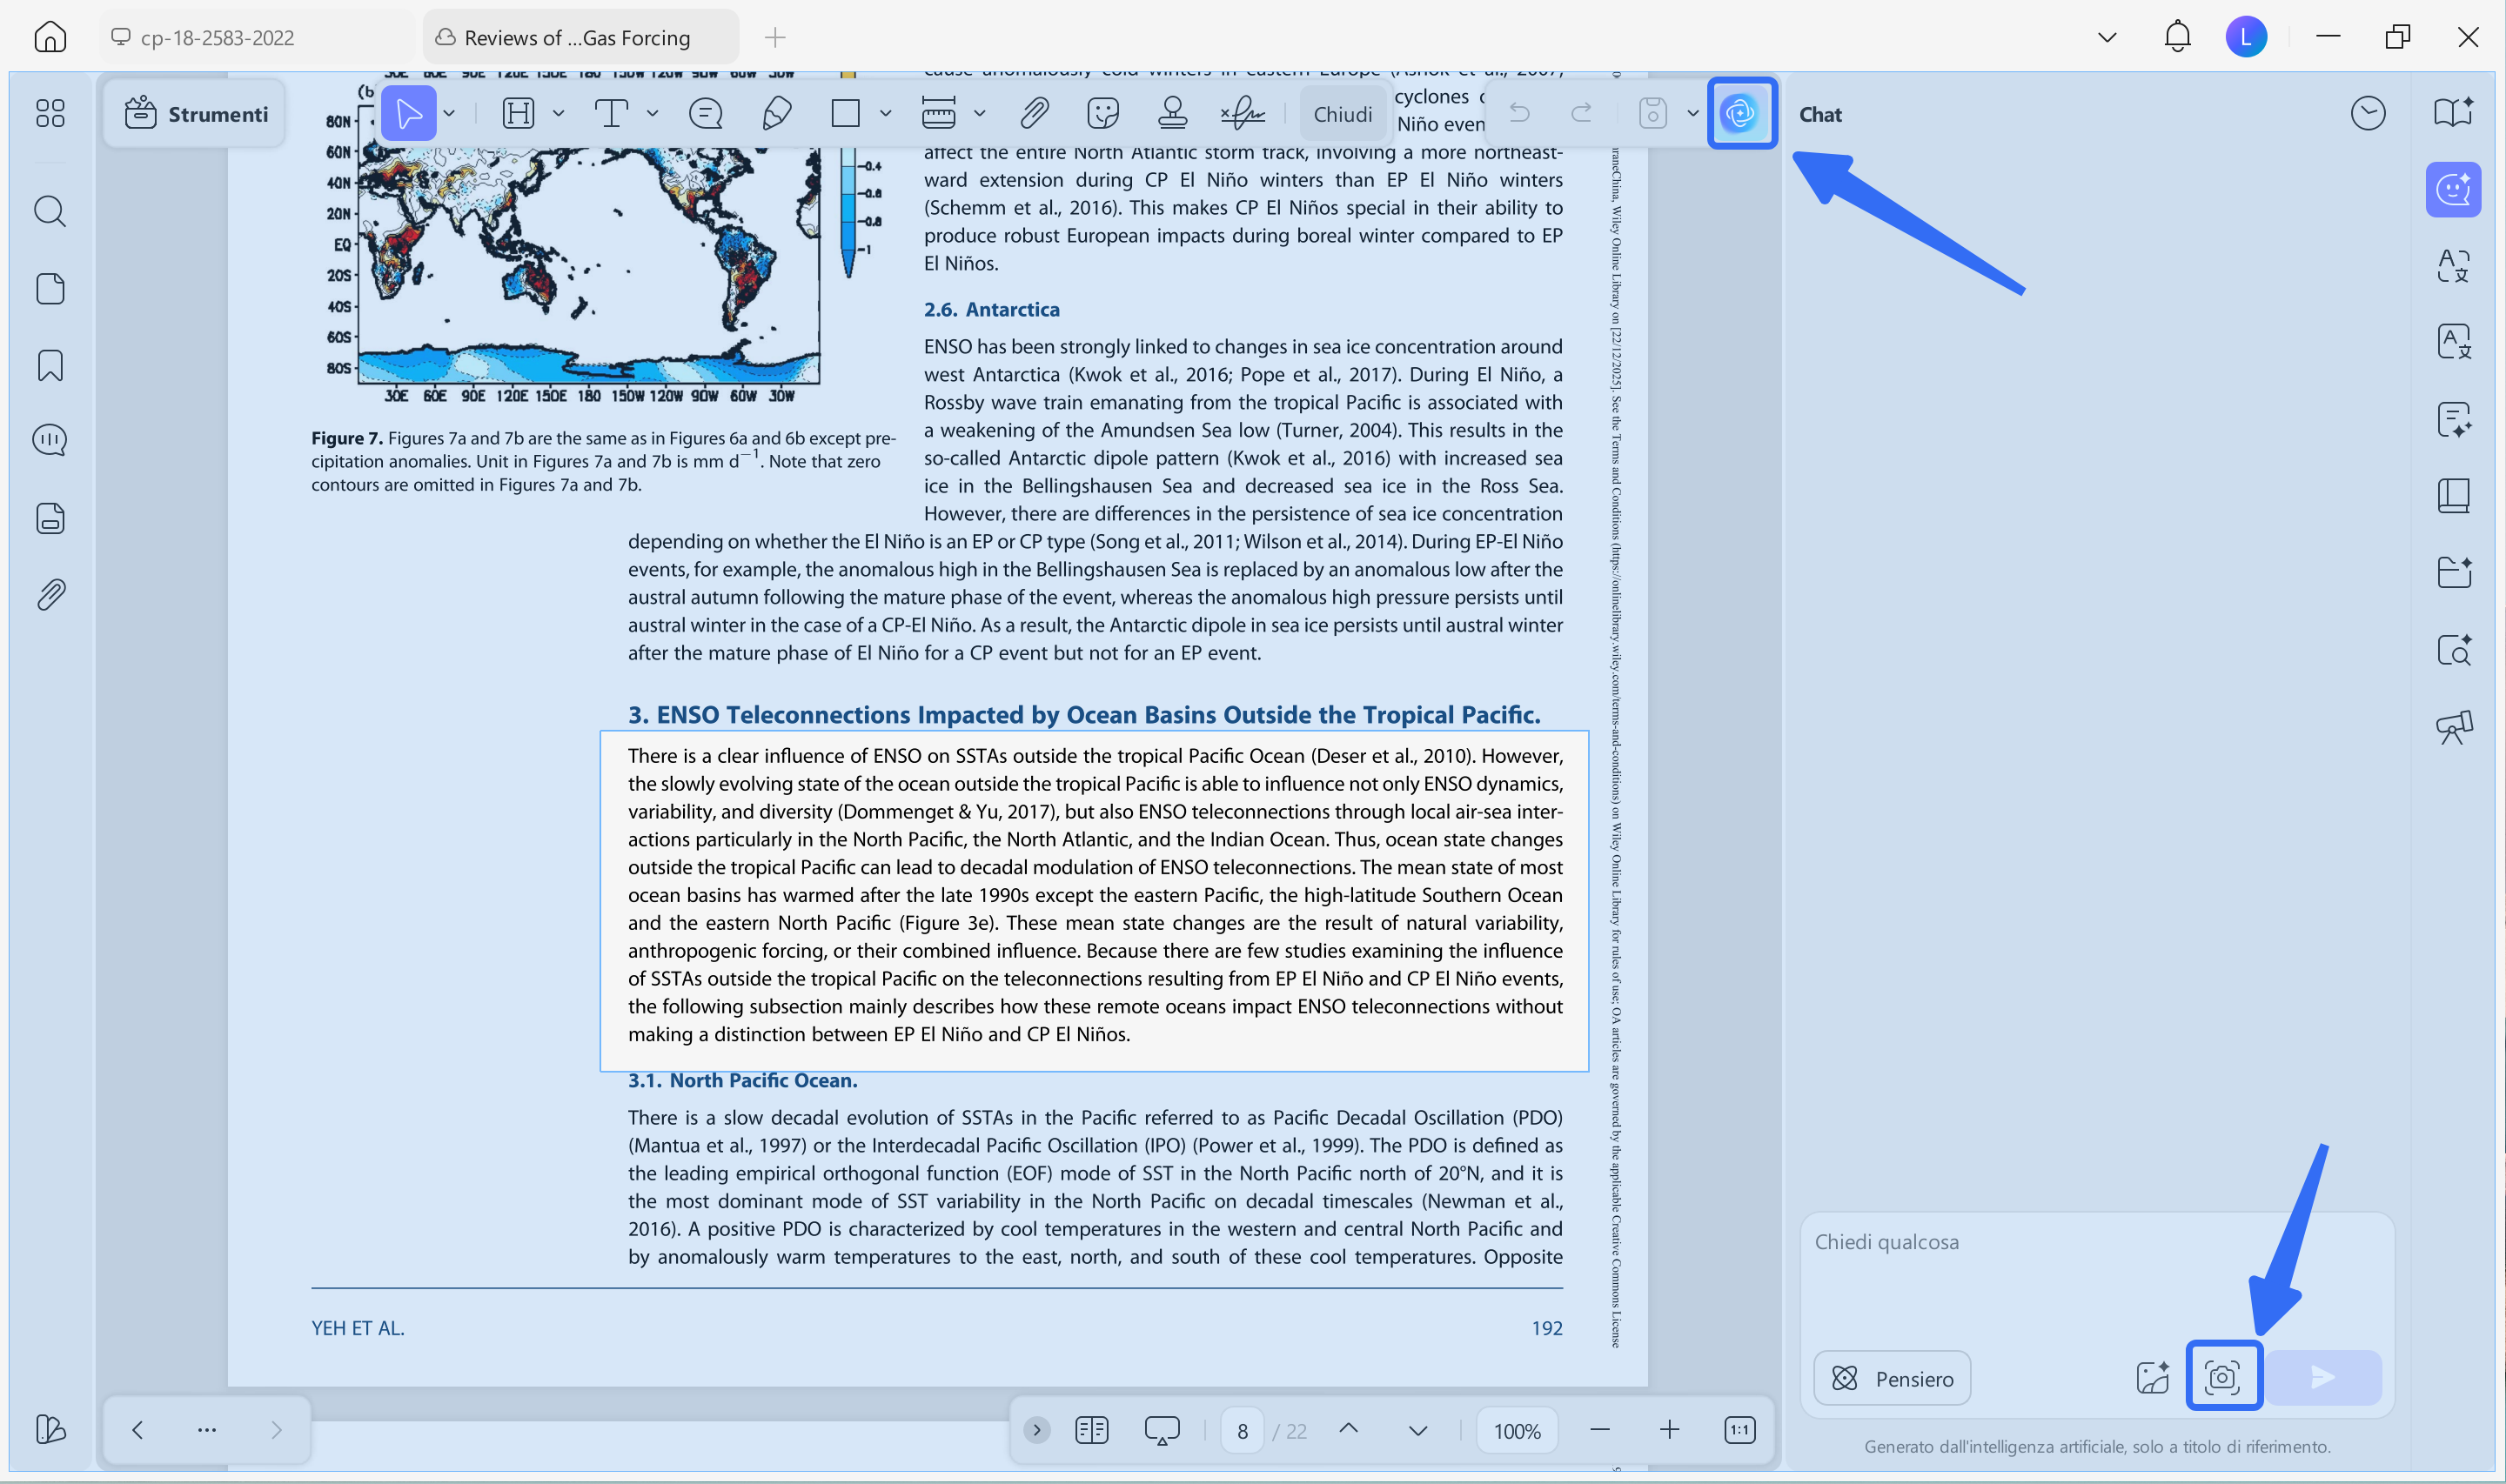Screen dimensions: 2506x1484
Task: Show the comments list panel in left sidebar
Action: click(50, 440)
